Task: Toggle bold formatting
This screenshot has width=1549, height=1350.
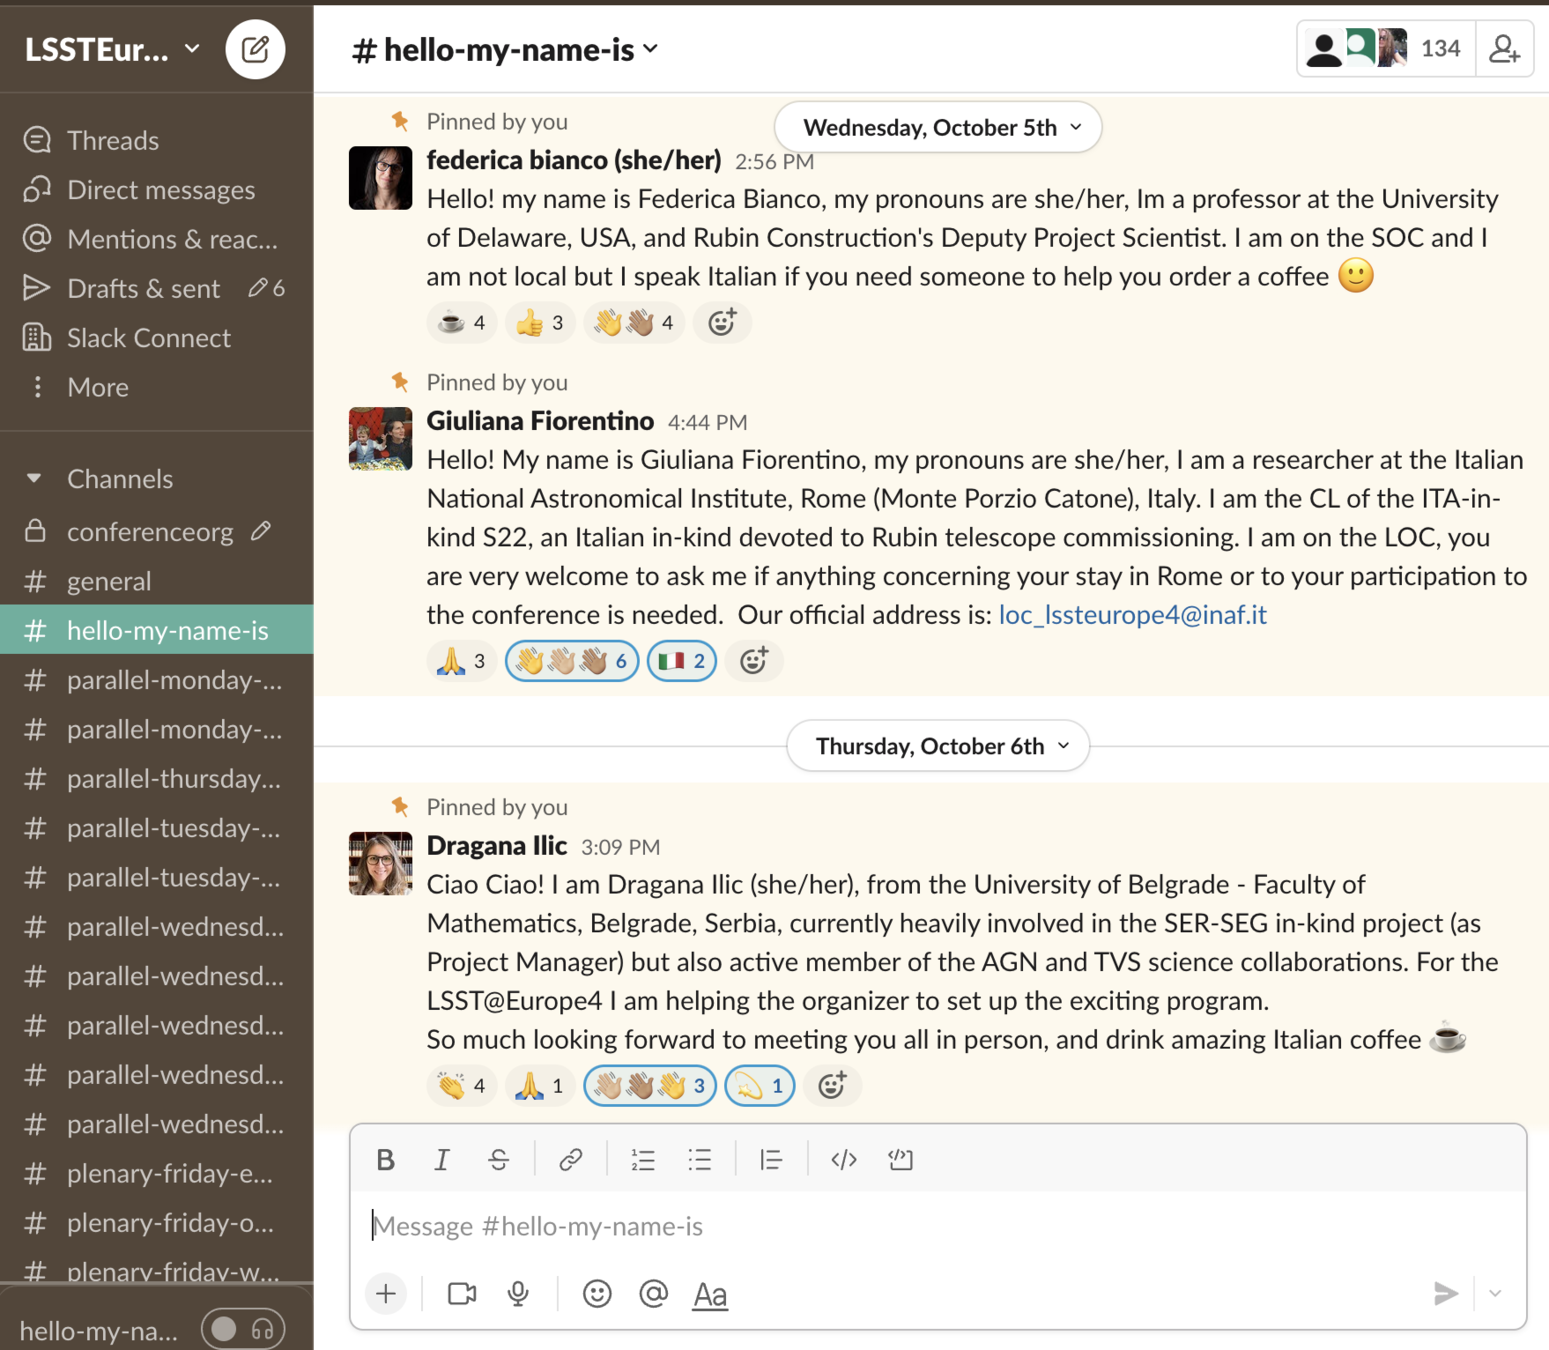Action: (385, 1159)
